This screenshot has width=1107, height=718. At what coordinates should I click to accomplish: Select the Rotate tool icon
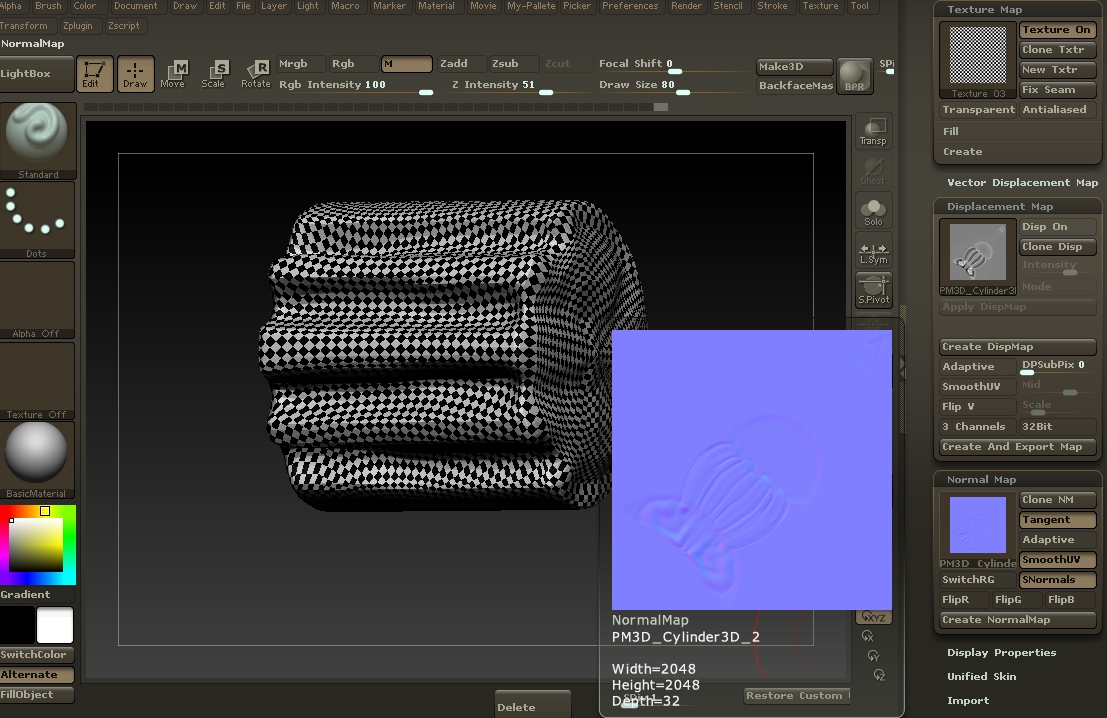(x=256, y=73)
